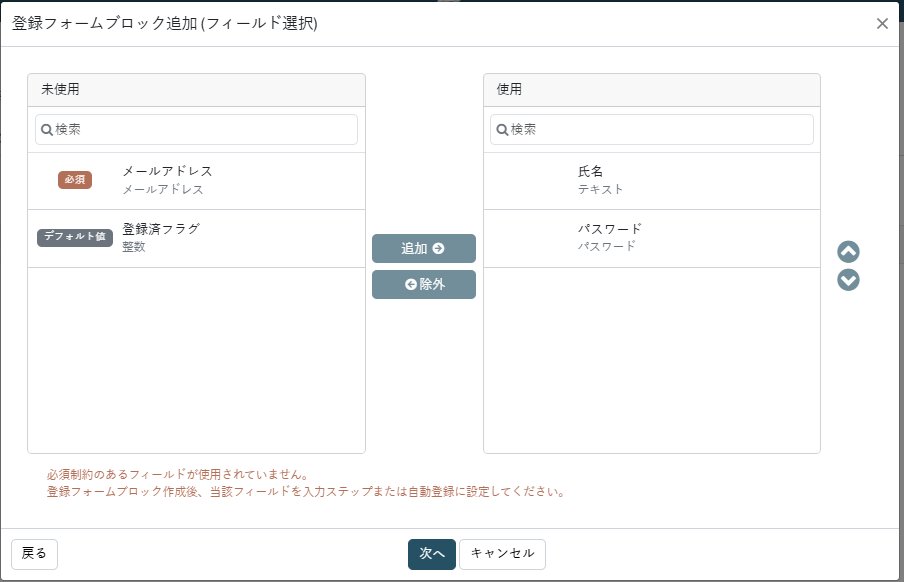Click the キャンセル button
This screenshot has height=582, width=904.
pyautogui.click(x=502, y=554)
